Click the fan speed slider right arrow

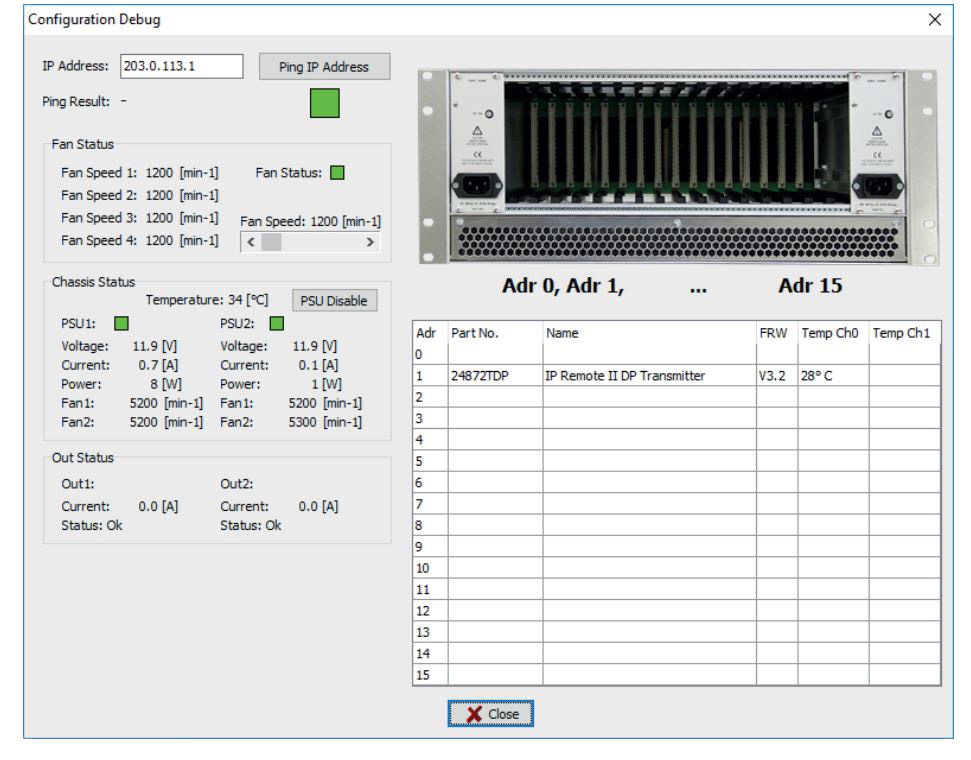point(371,242)
